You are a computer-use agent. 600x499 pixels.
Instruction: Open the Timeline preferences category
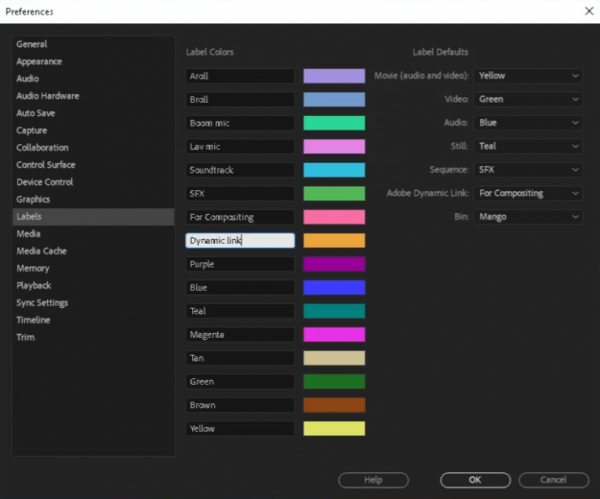pos(34,320)
